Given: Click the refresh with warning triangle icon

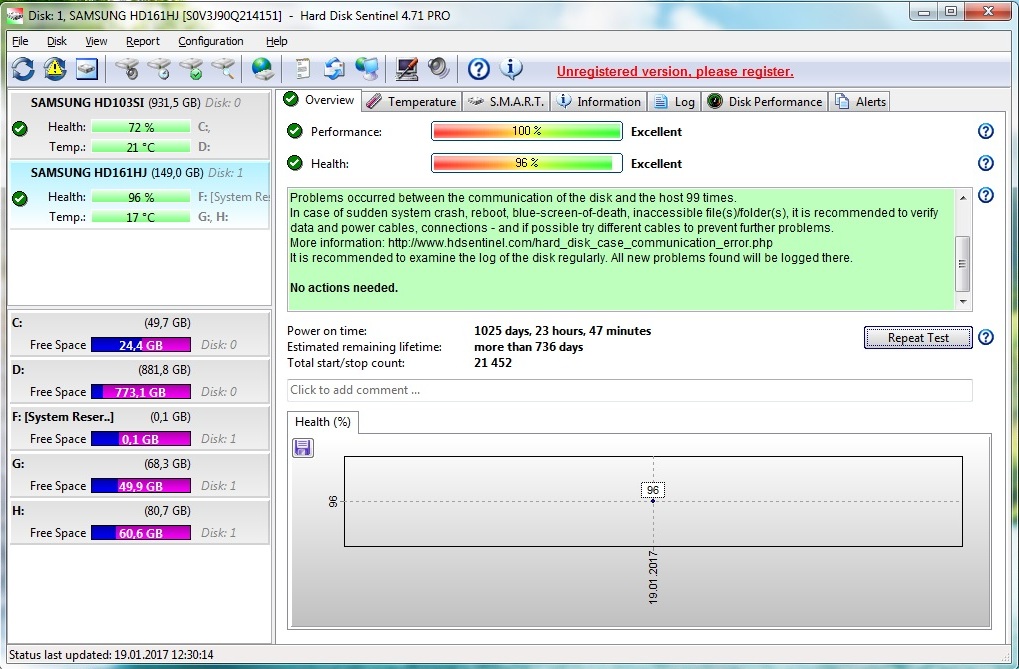Looking at the screenshot, I should 54,69.
